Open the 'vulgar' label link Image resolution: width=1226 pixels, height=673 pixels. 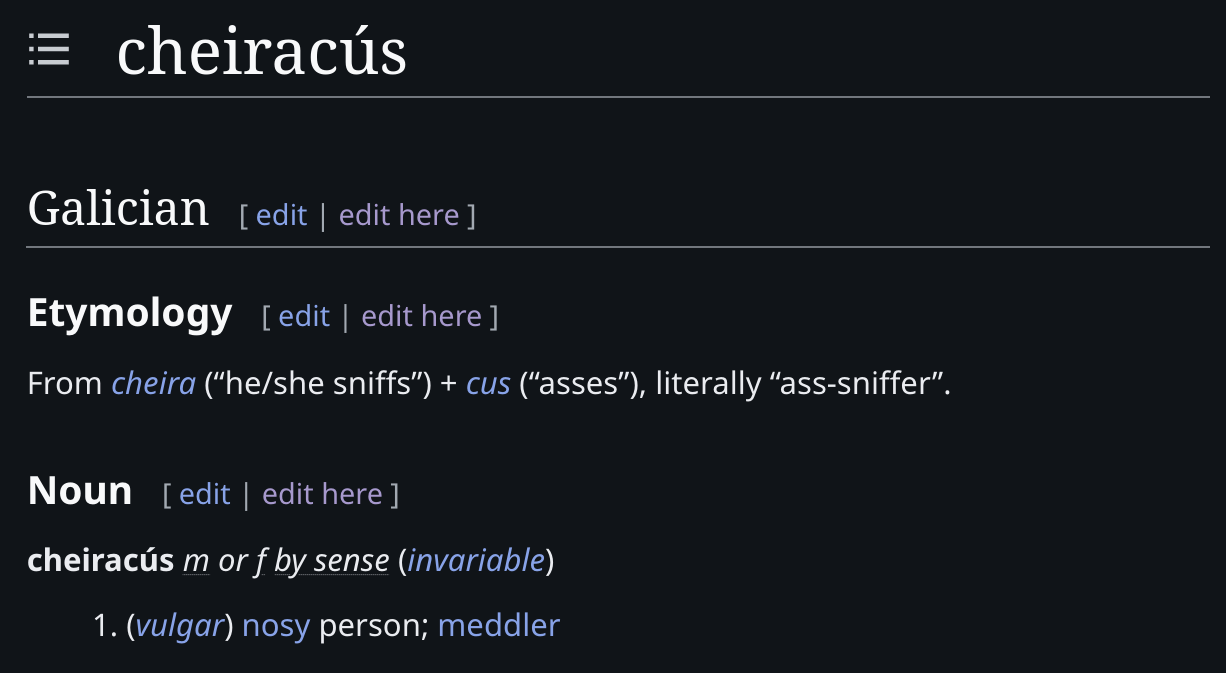pyautogui.click(x=179, y=626)
